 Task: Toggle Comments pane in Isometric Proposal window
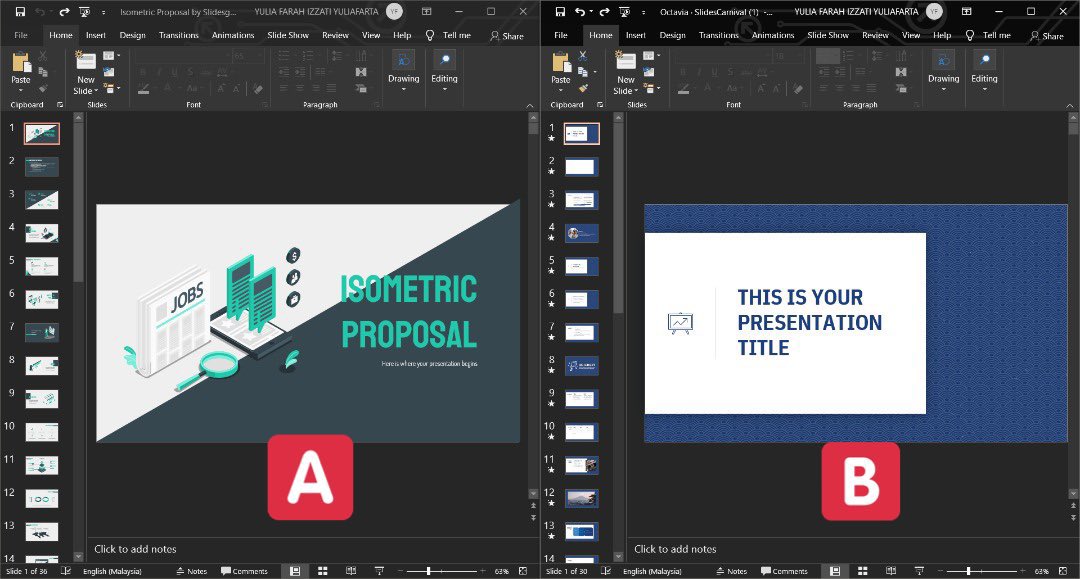(x=244, y=571)
